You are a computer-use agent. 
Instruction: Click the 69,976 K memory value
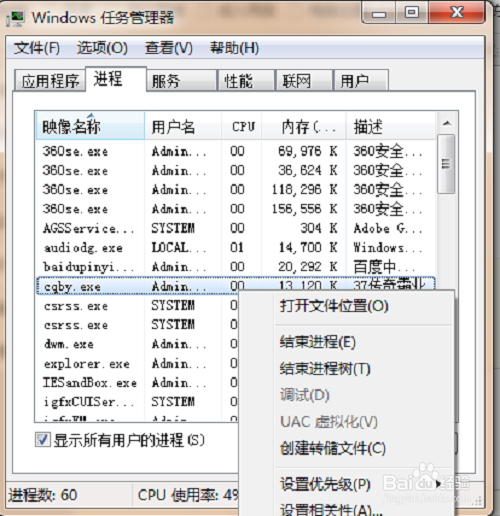[x=308, y=151]
